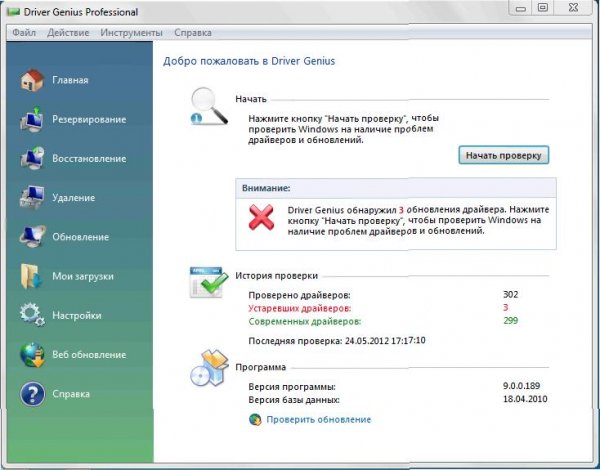Click the Мои загрузки folder icon

[32, 276]
